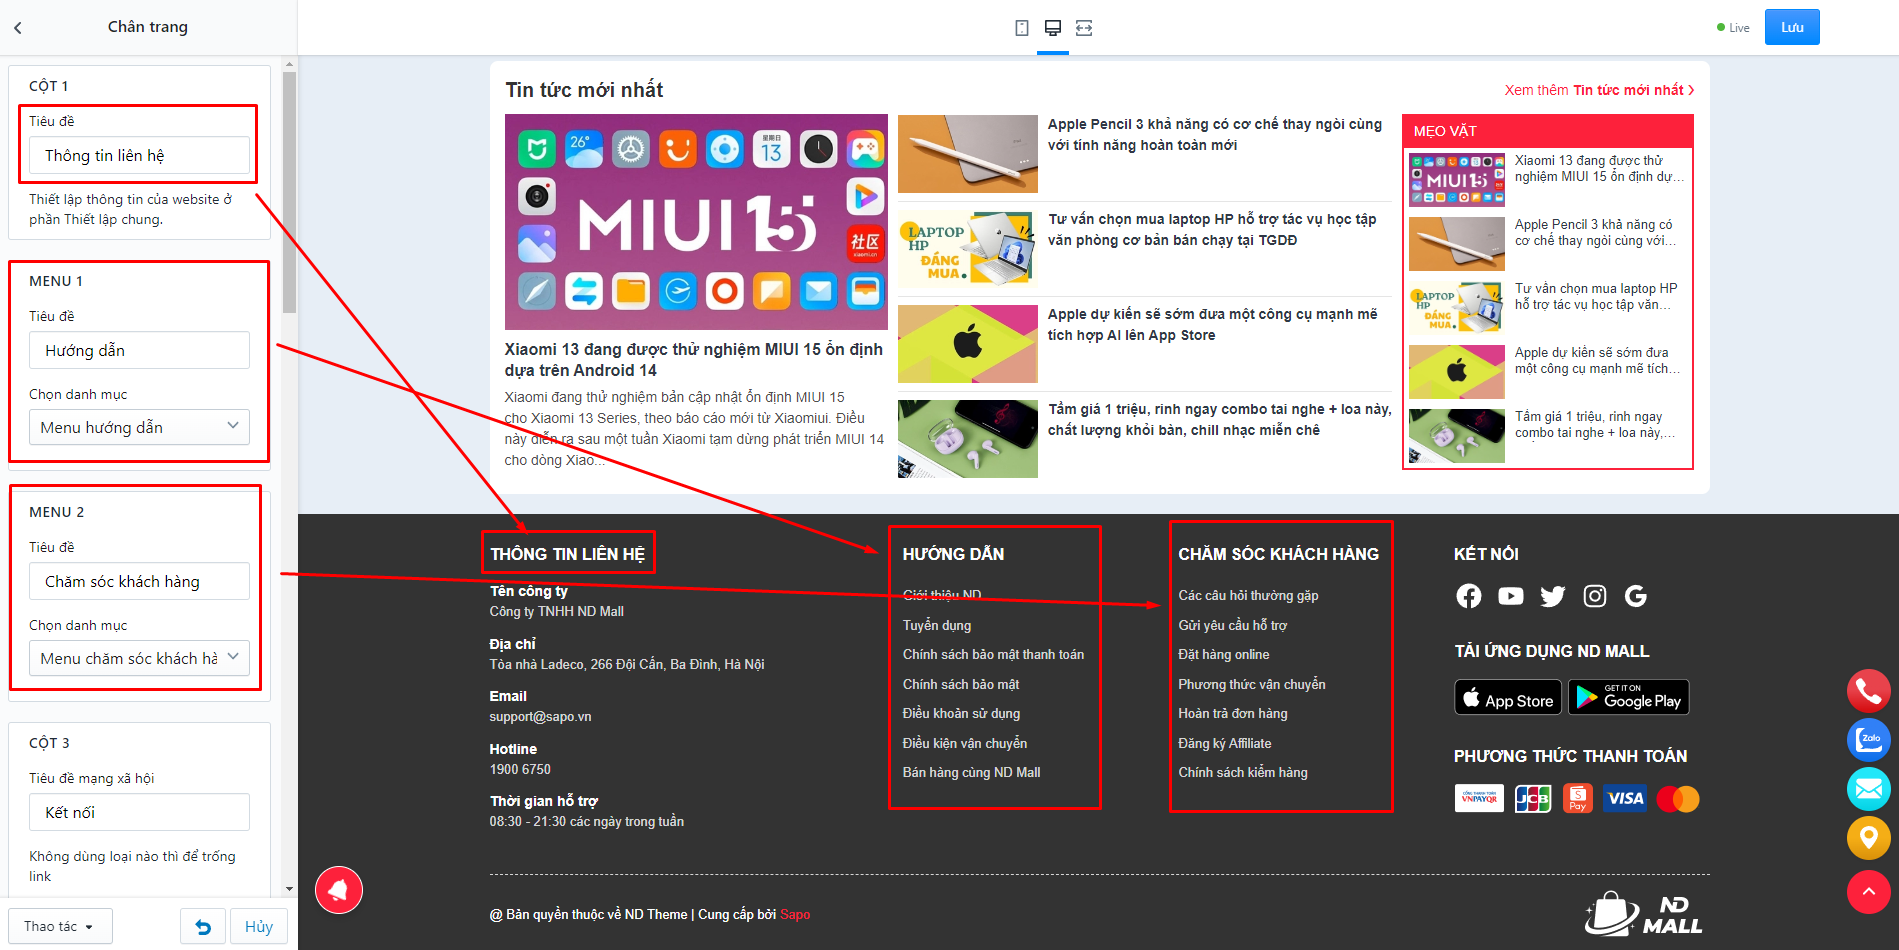Open Đặt hàng online link
This screenshot has height=950, width=1899.
click(x=1224, y=654)
